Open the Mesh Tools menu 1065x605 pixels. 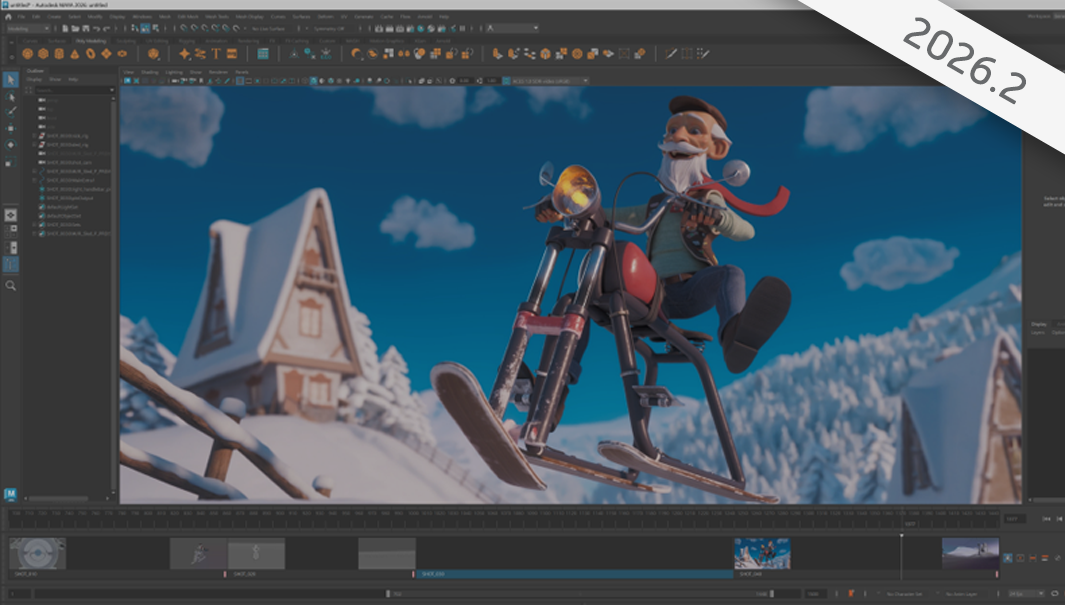217,16
